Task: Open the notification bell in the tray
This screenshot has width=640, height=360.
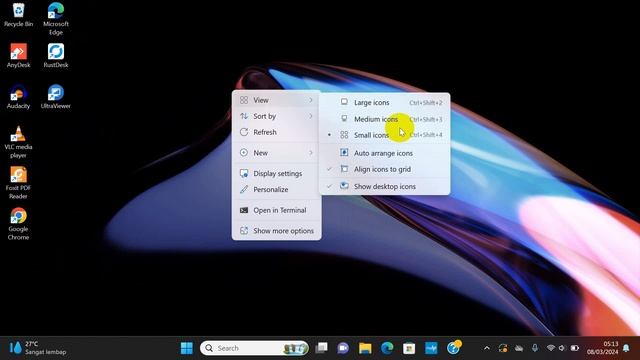Action: click(x=627, y=348)
